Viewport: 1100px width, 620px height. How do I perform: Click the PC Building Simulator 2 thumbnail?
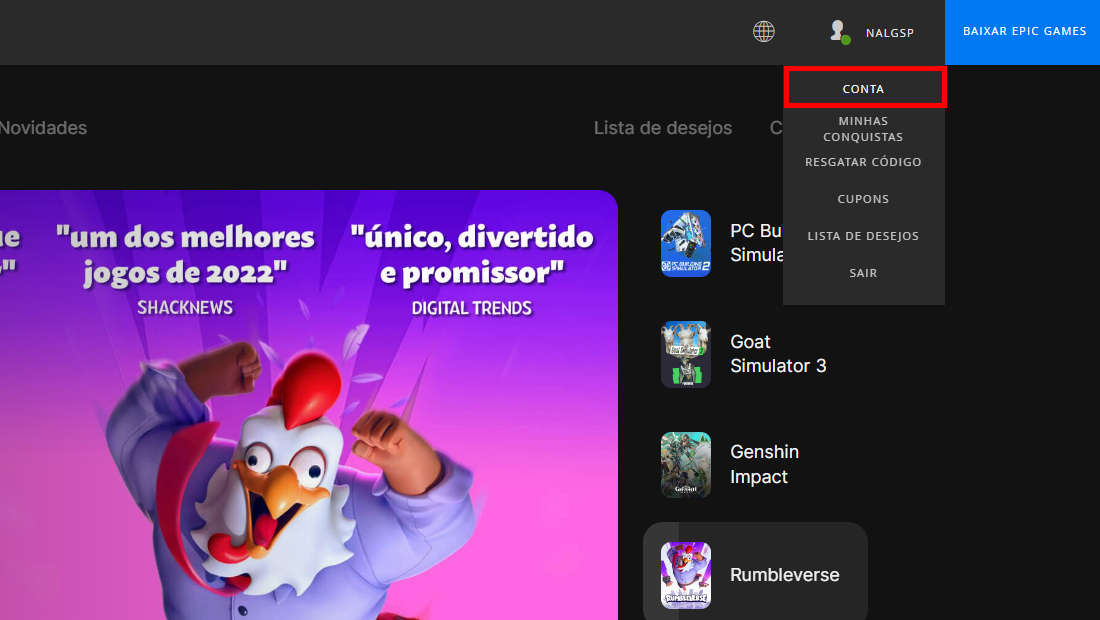click(x=686, y=243)
